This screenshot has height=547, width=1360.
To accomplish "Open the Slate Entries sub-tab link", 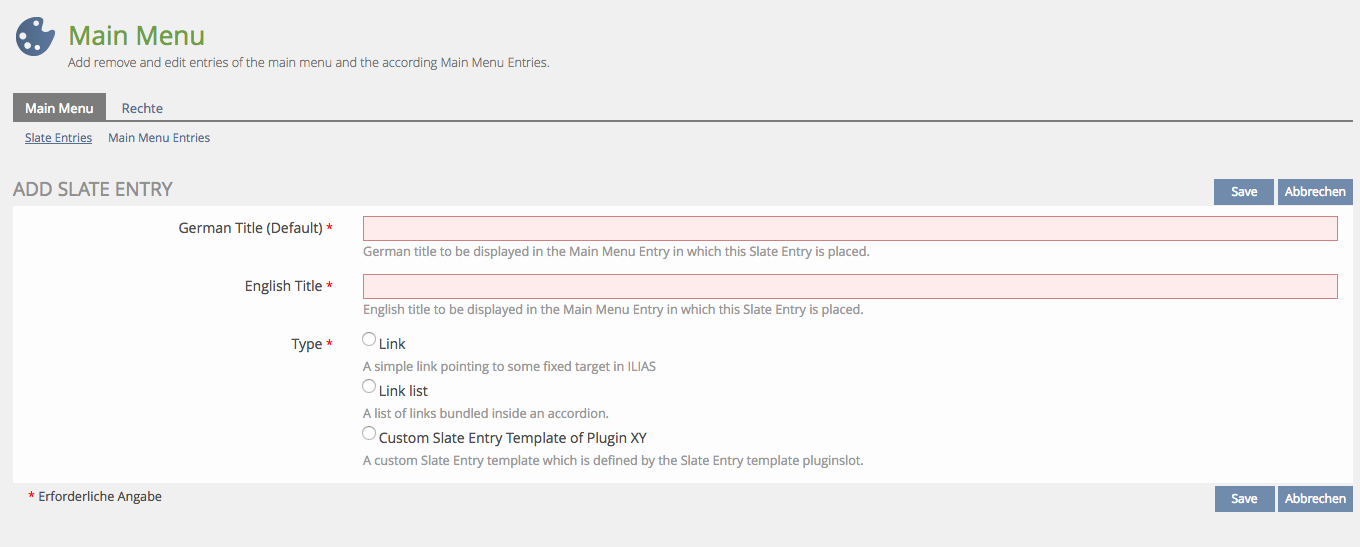I will pyautogui.click(x=58, y=138).
